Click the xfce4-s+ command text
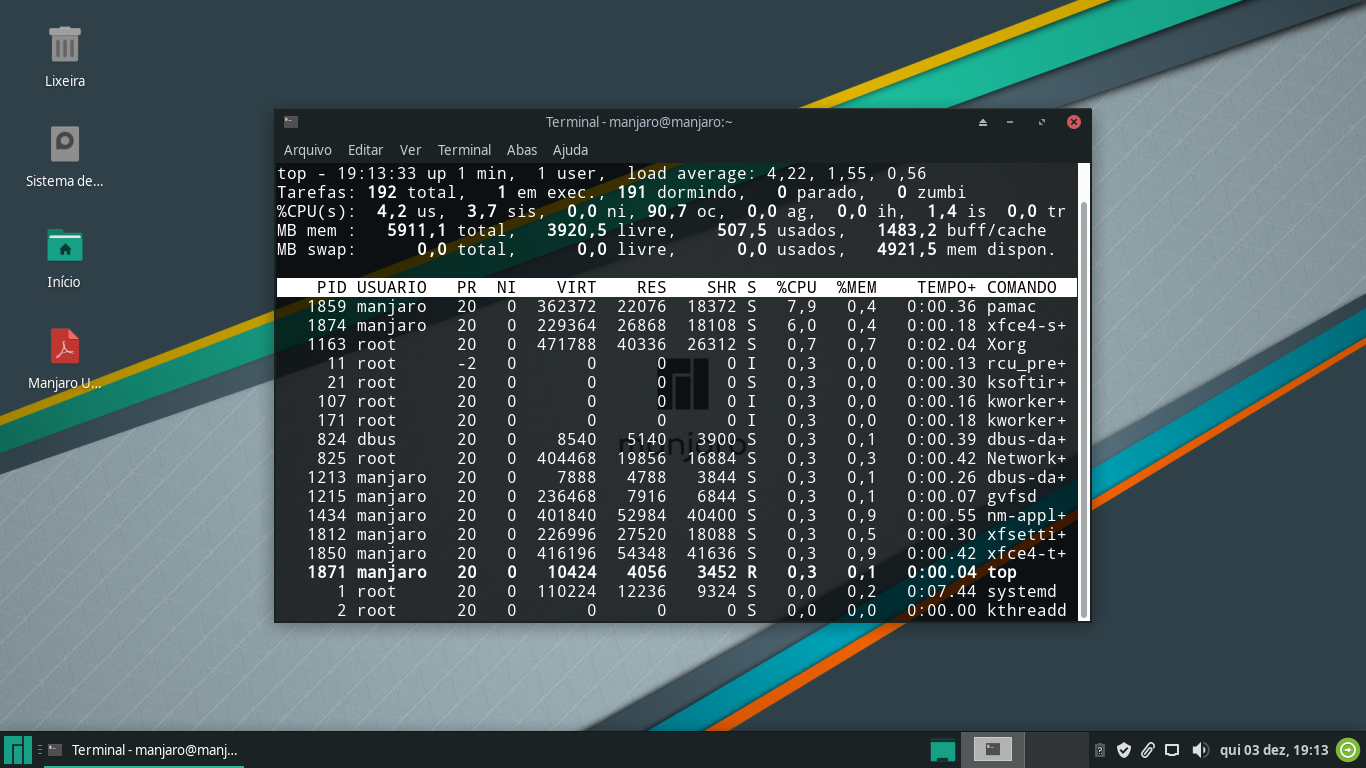 coord(1027,326)
